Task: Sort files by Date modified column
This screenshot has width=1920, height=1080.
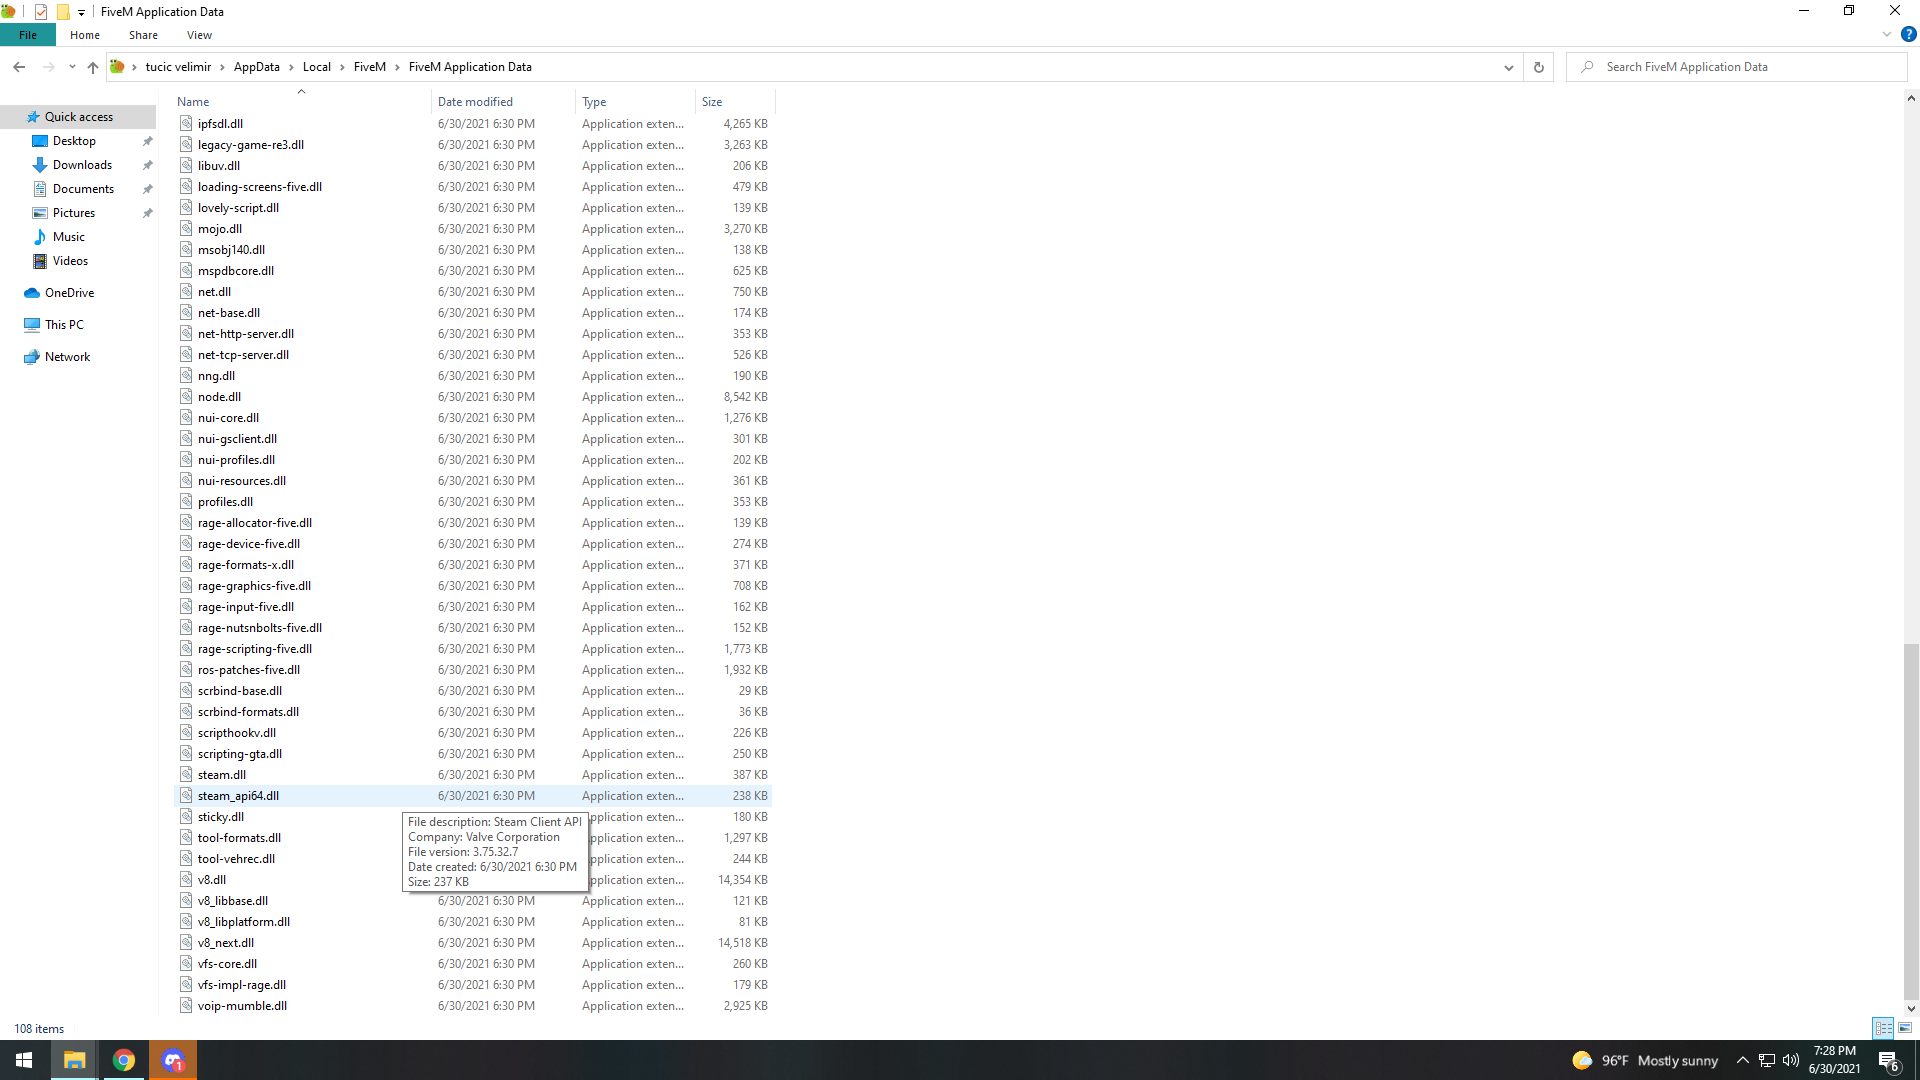Action: pyautogui.click(x=504, y=102)
